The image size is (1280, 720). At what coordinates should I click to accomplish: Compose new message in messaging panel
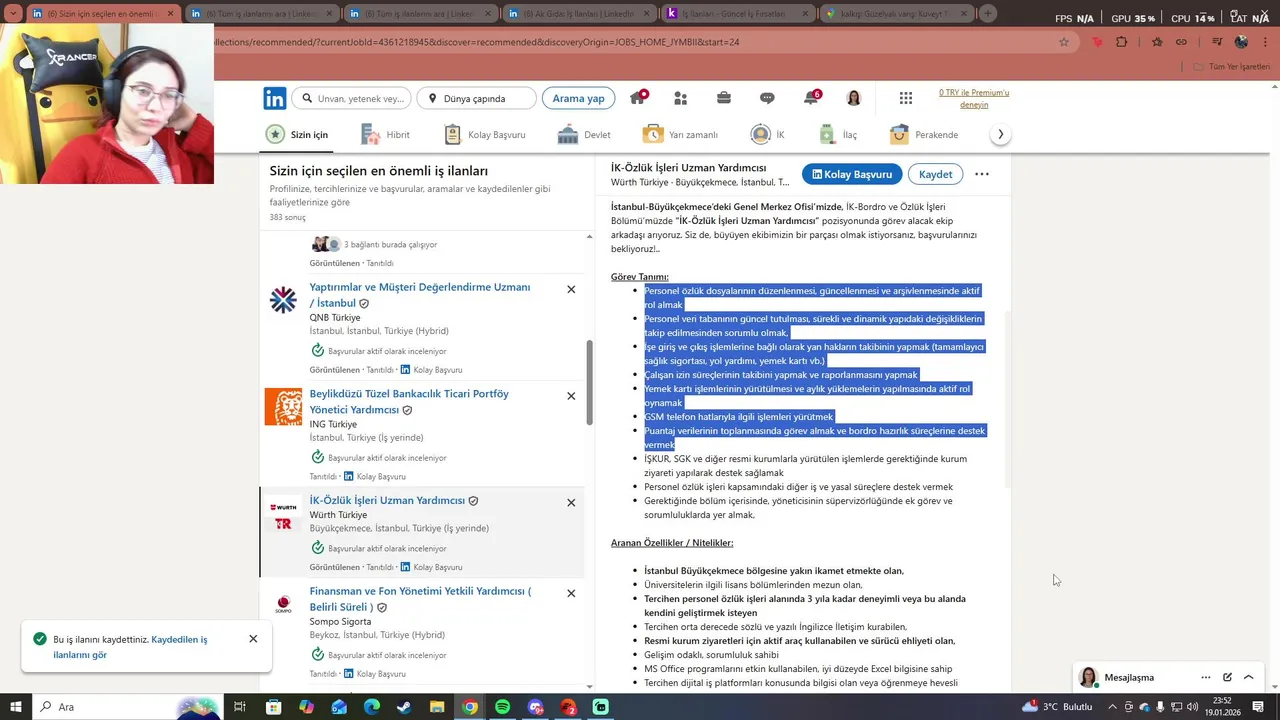(1227, 677)
